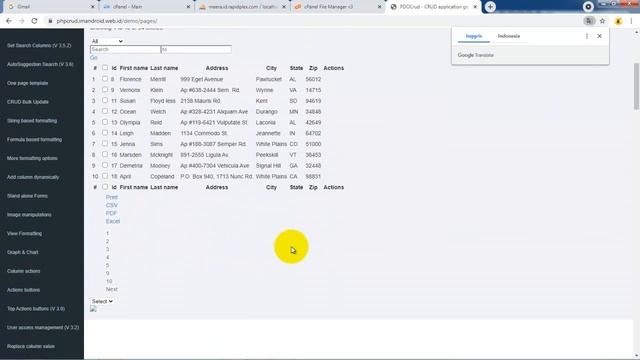640x360 pixels.
Task: Check the row for Marsden Mcknight
Action: (x=105, y=154)
